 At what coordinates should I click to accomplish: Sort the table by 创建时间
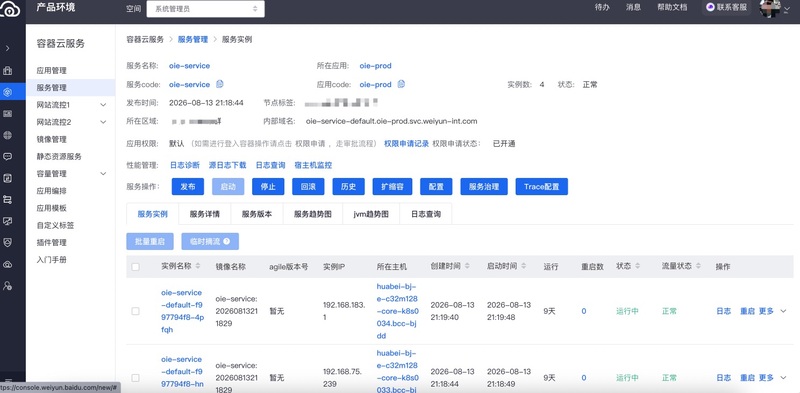pyautogui.click(x=467, y=266)
